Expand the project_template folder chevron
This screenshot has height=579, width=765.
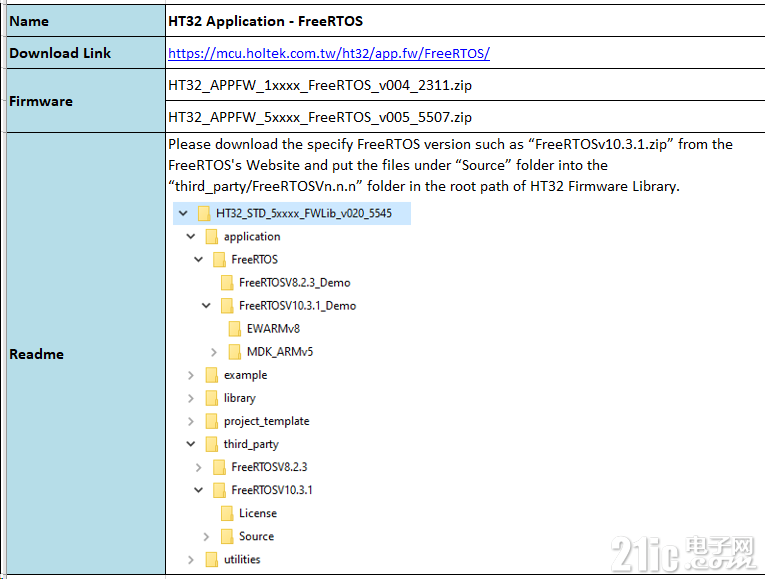pos(191,421)
